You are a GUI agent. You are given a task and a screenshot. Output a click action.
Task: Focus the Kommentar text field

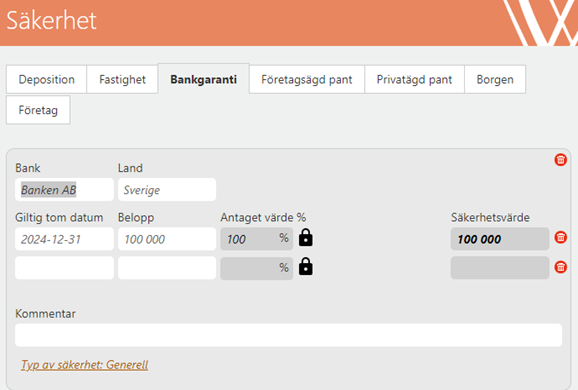coord(289,335)
